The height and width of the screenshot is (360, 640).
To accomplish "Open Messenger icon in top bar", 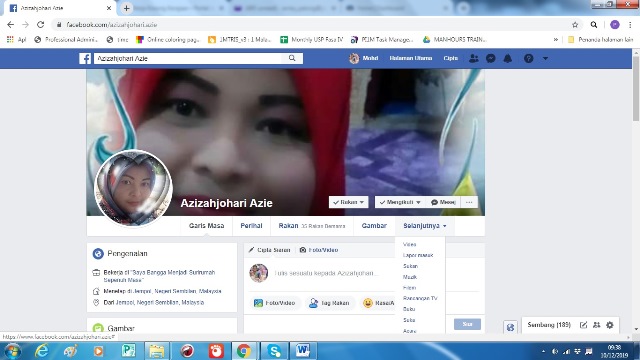I will tap(491, 58).
